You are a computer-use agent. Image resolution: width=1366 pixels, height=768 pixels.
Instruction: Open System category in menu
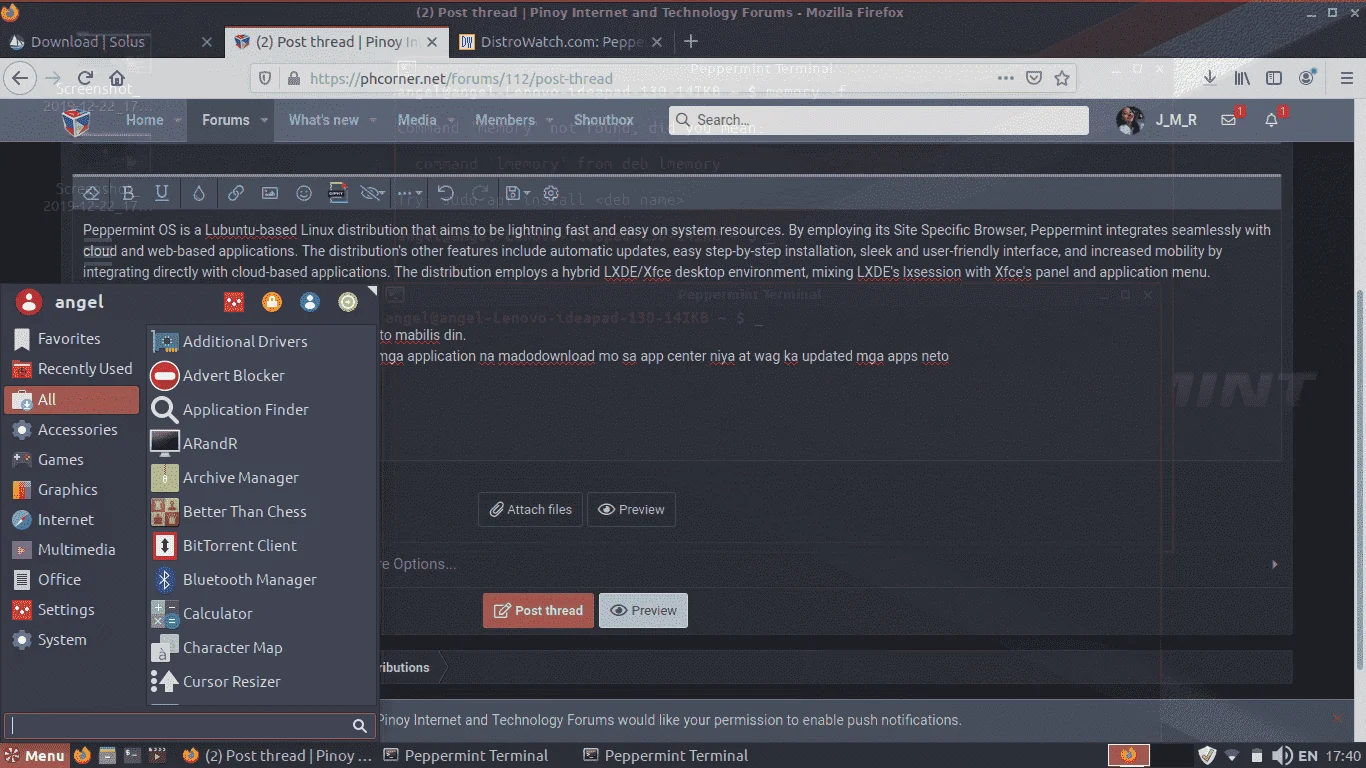pos(72,639)
